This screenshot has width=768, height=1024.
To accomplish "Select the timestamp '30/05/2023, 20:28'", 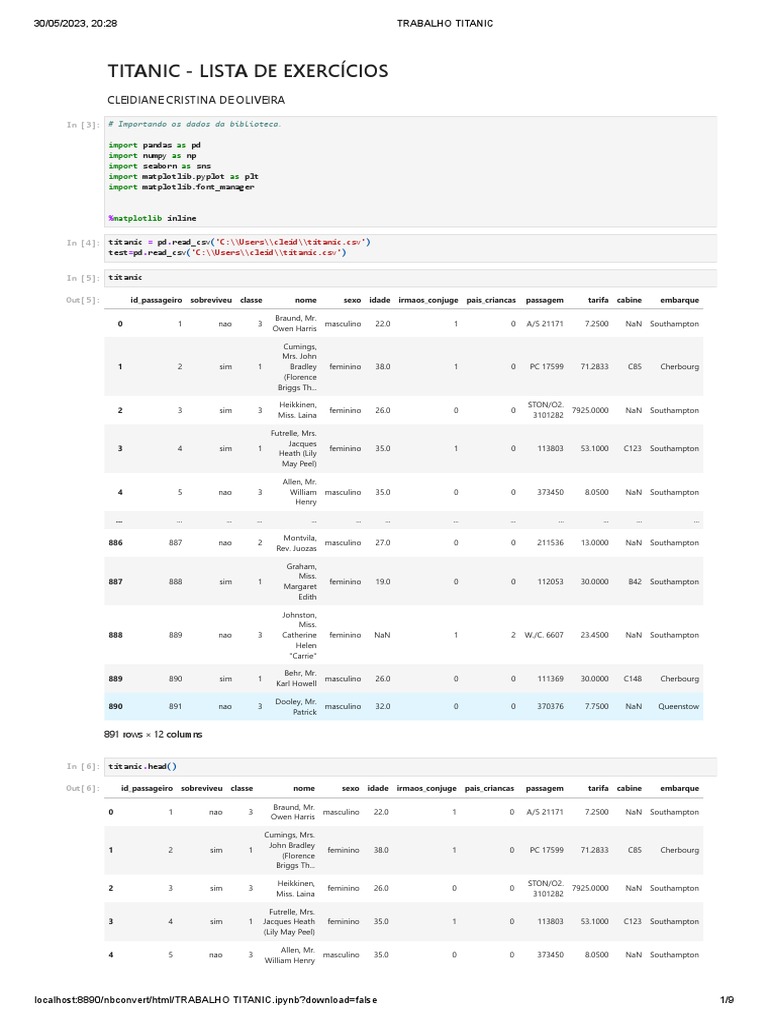I will [x=75, y=24].
